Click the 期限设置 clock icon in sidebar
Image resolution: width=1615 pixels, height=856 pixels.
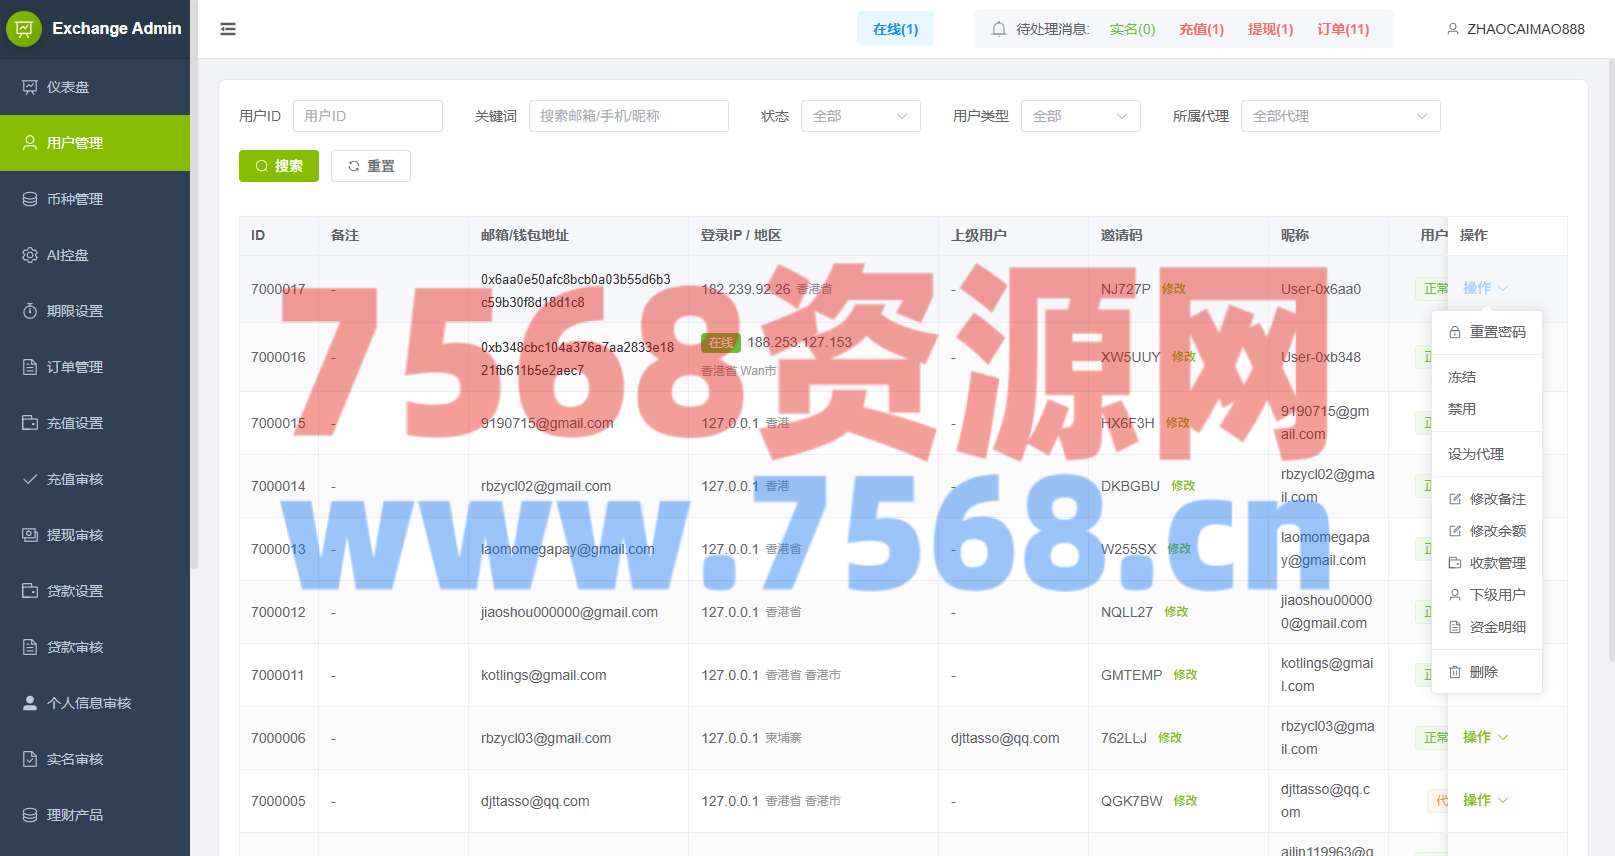click(x=30, y=311)
